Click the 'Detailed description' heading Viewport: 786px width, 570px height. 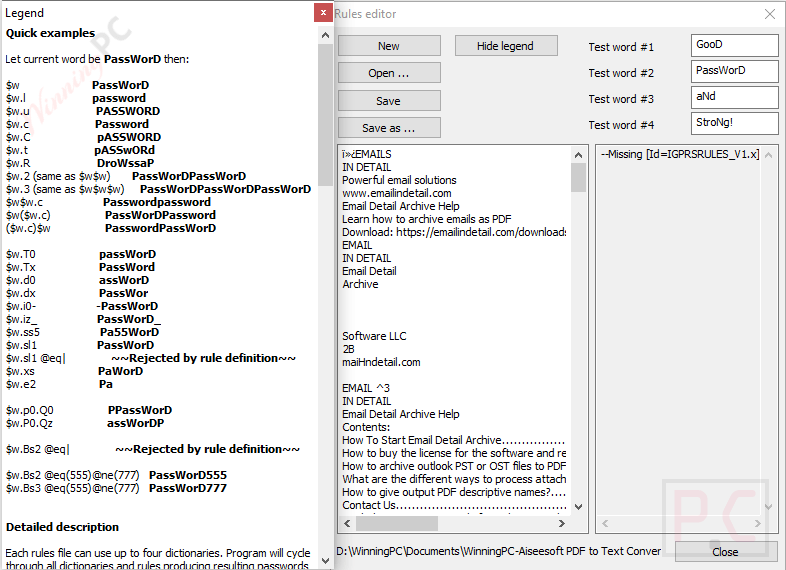[62, 527]
